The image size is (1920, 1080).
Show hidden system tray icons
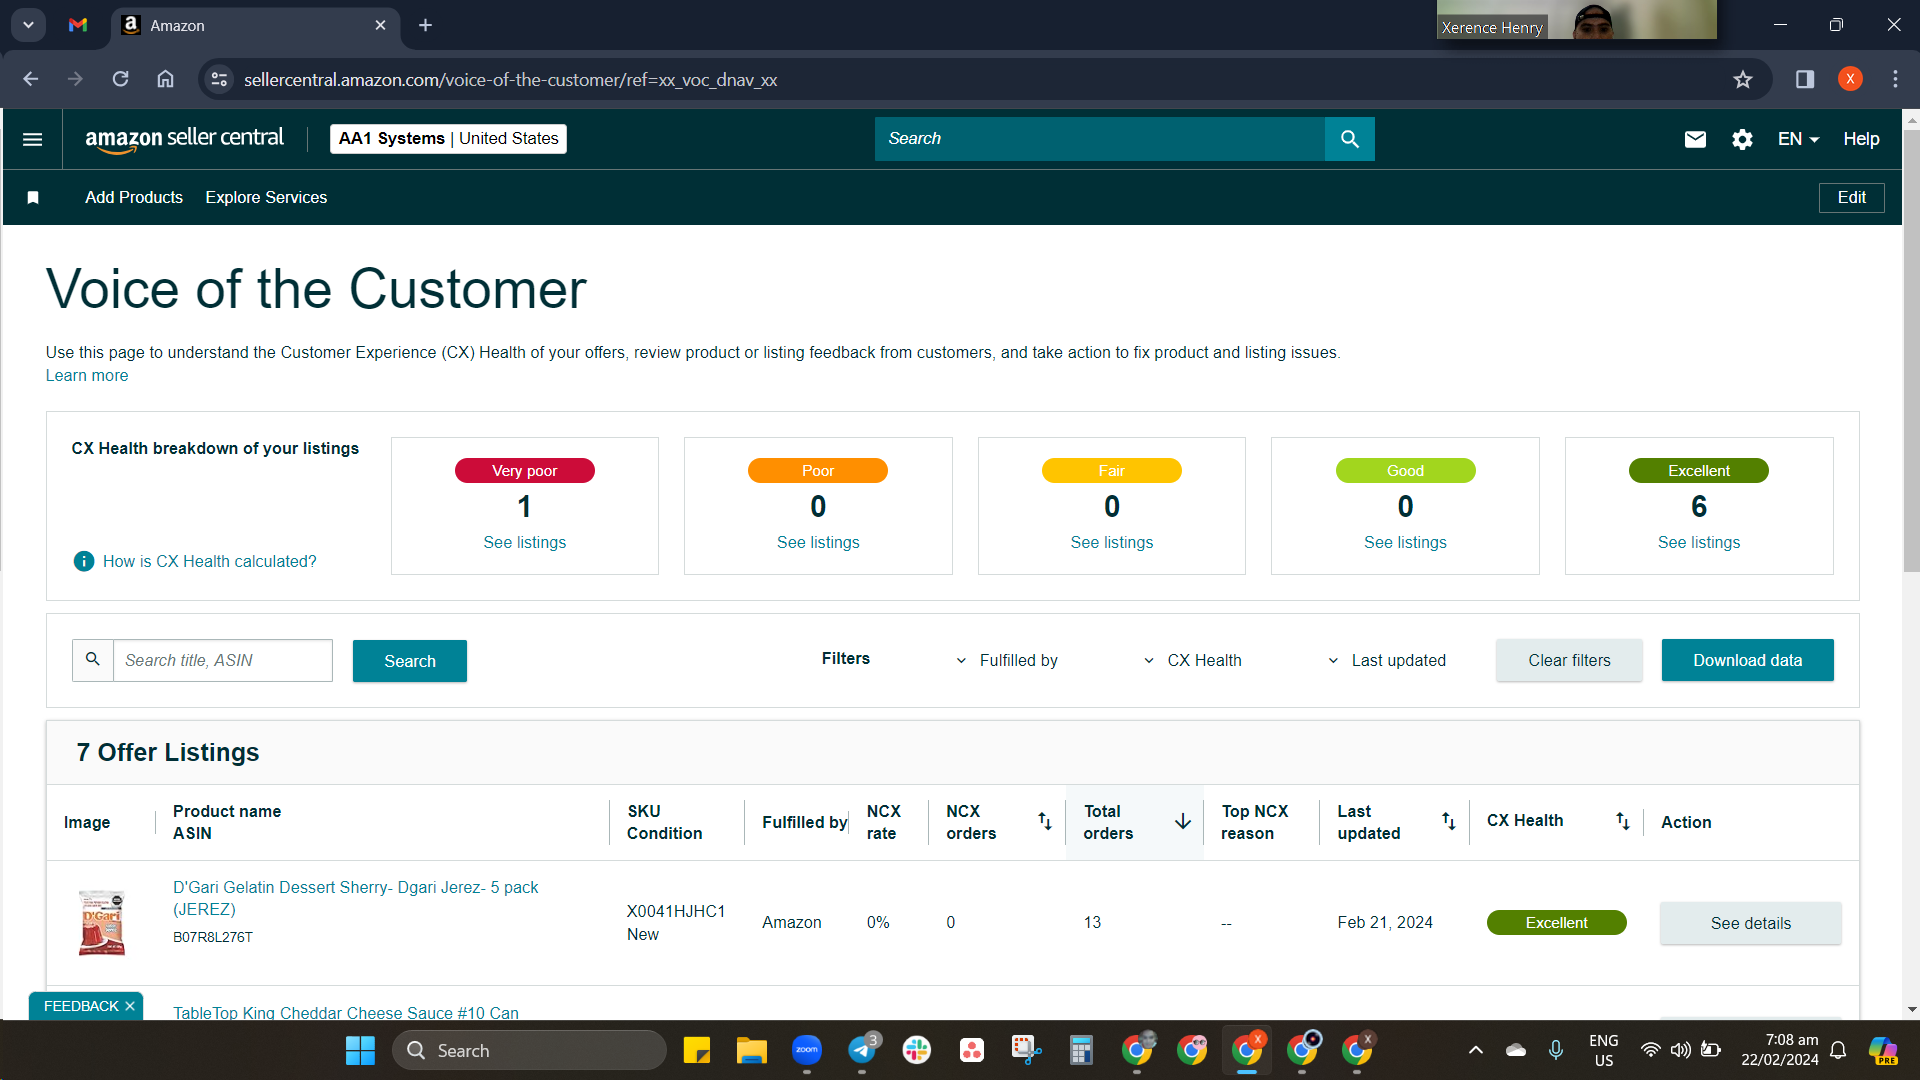point(1475,1050)
